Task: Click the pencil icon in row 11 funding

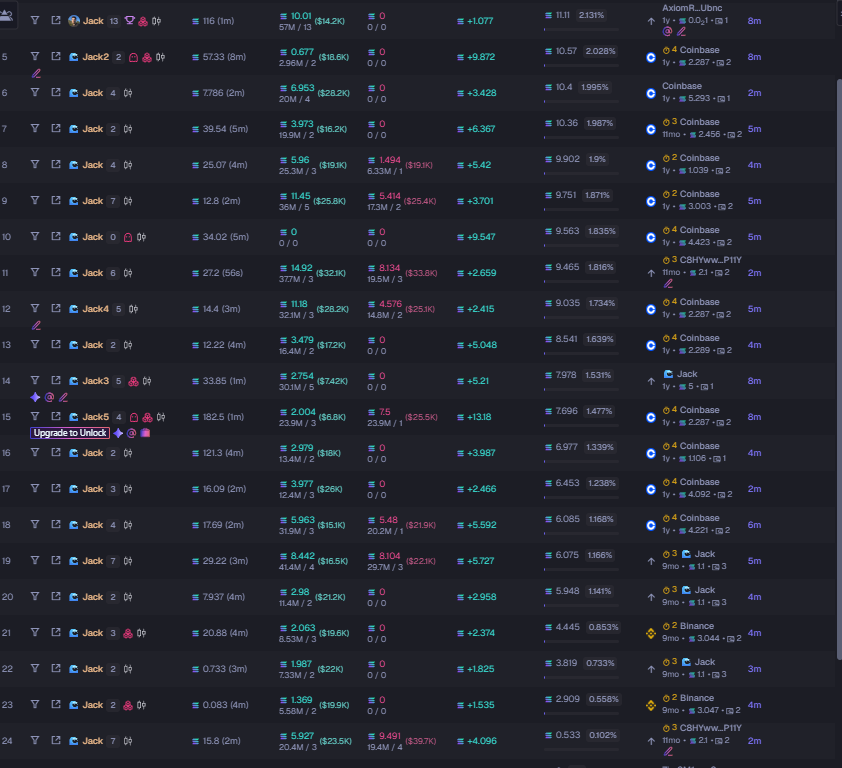Action: [x=668, y=284]
